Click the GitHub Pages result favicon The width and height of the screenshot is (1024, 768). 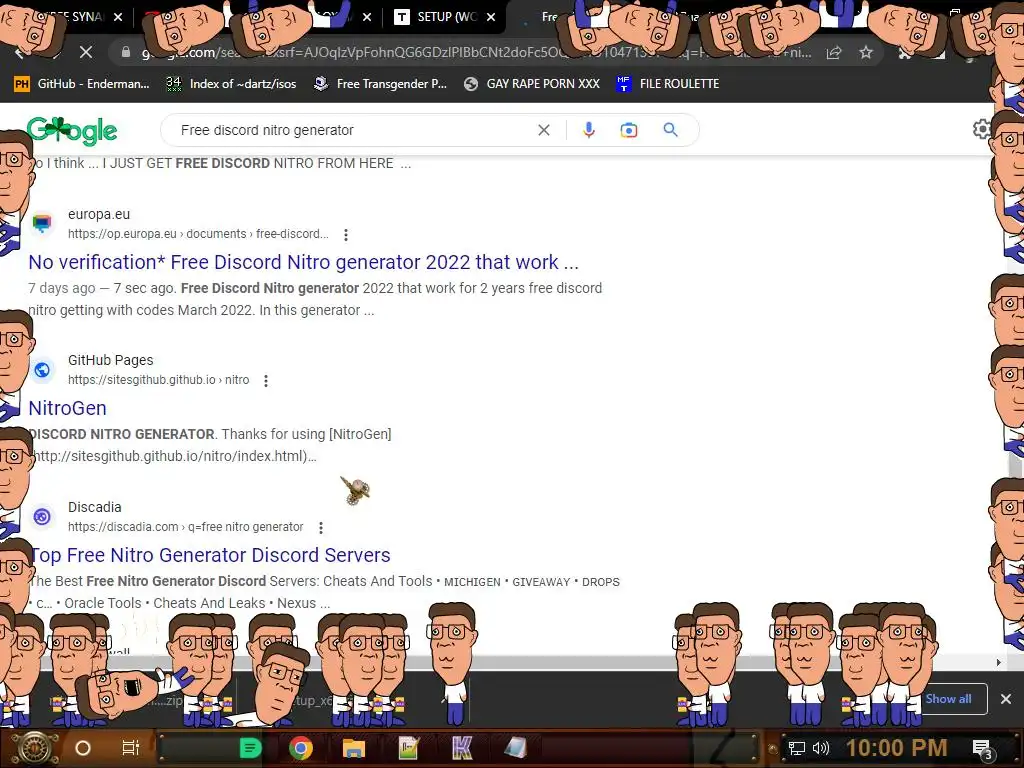point(42,370)
